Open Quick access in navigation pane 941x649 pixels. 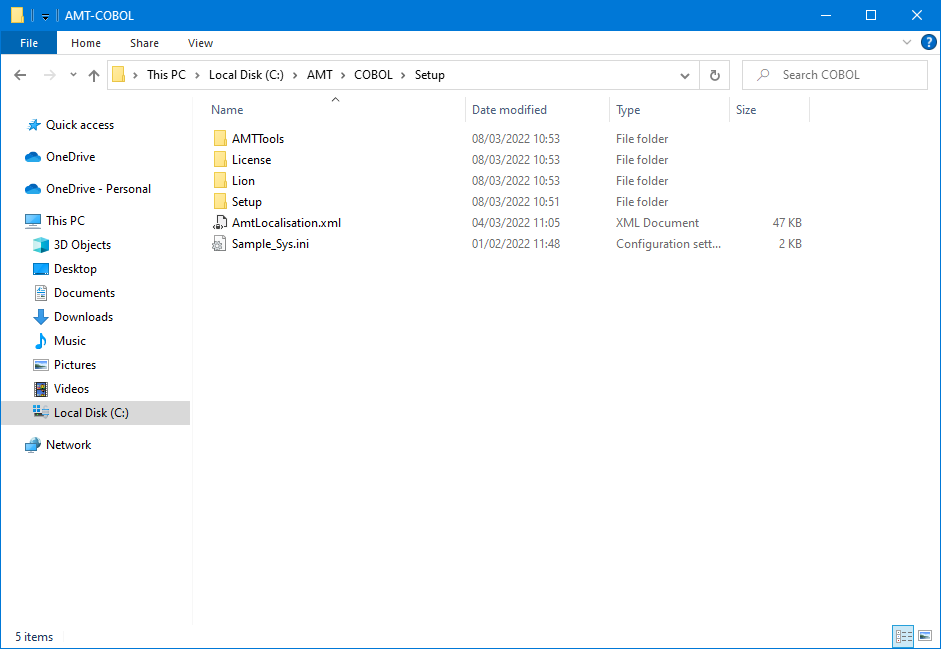(80, 125)
